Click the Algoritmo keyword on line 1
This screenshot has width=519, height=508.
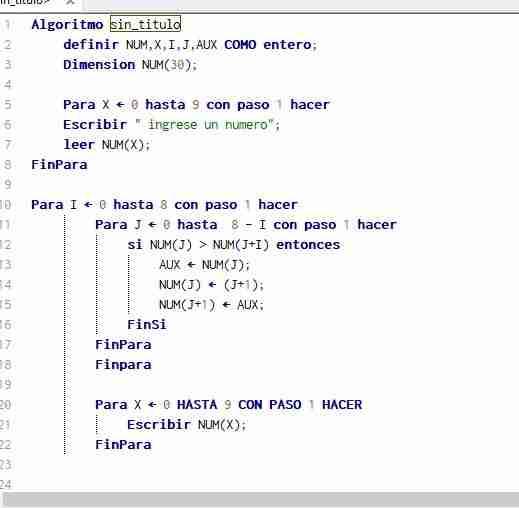pyautogui.click(x=67, y=25)
